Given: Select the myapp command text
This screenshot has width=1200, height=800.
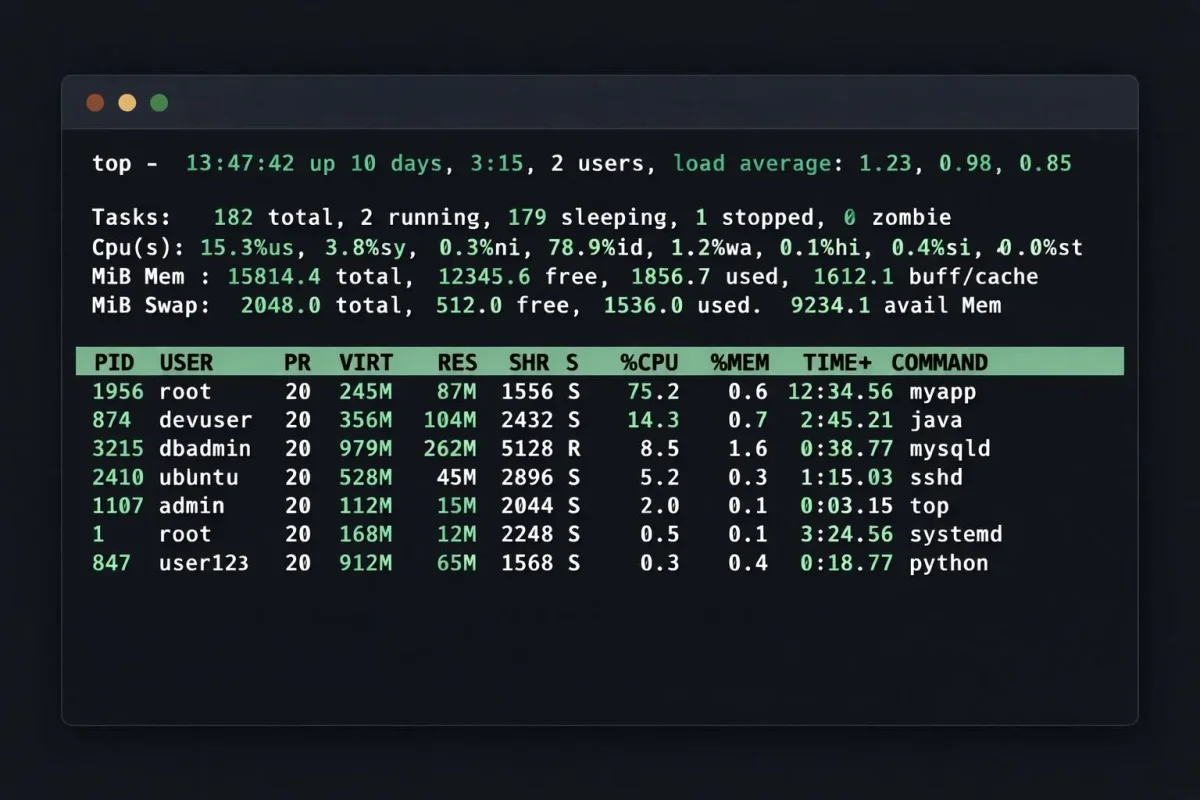Looking at the screenshot, I should click(x=942, y=392).
